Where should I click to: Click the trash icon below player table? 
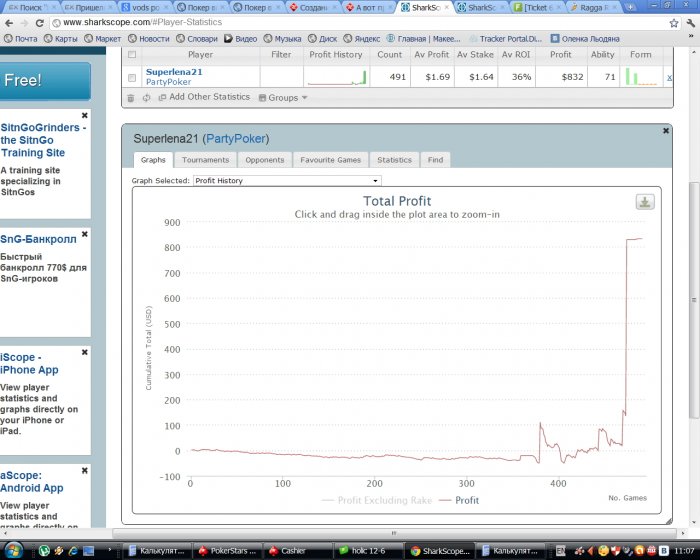130,98
